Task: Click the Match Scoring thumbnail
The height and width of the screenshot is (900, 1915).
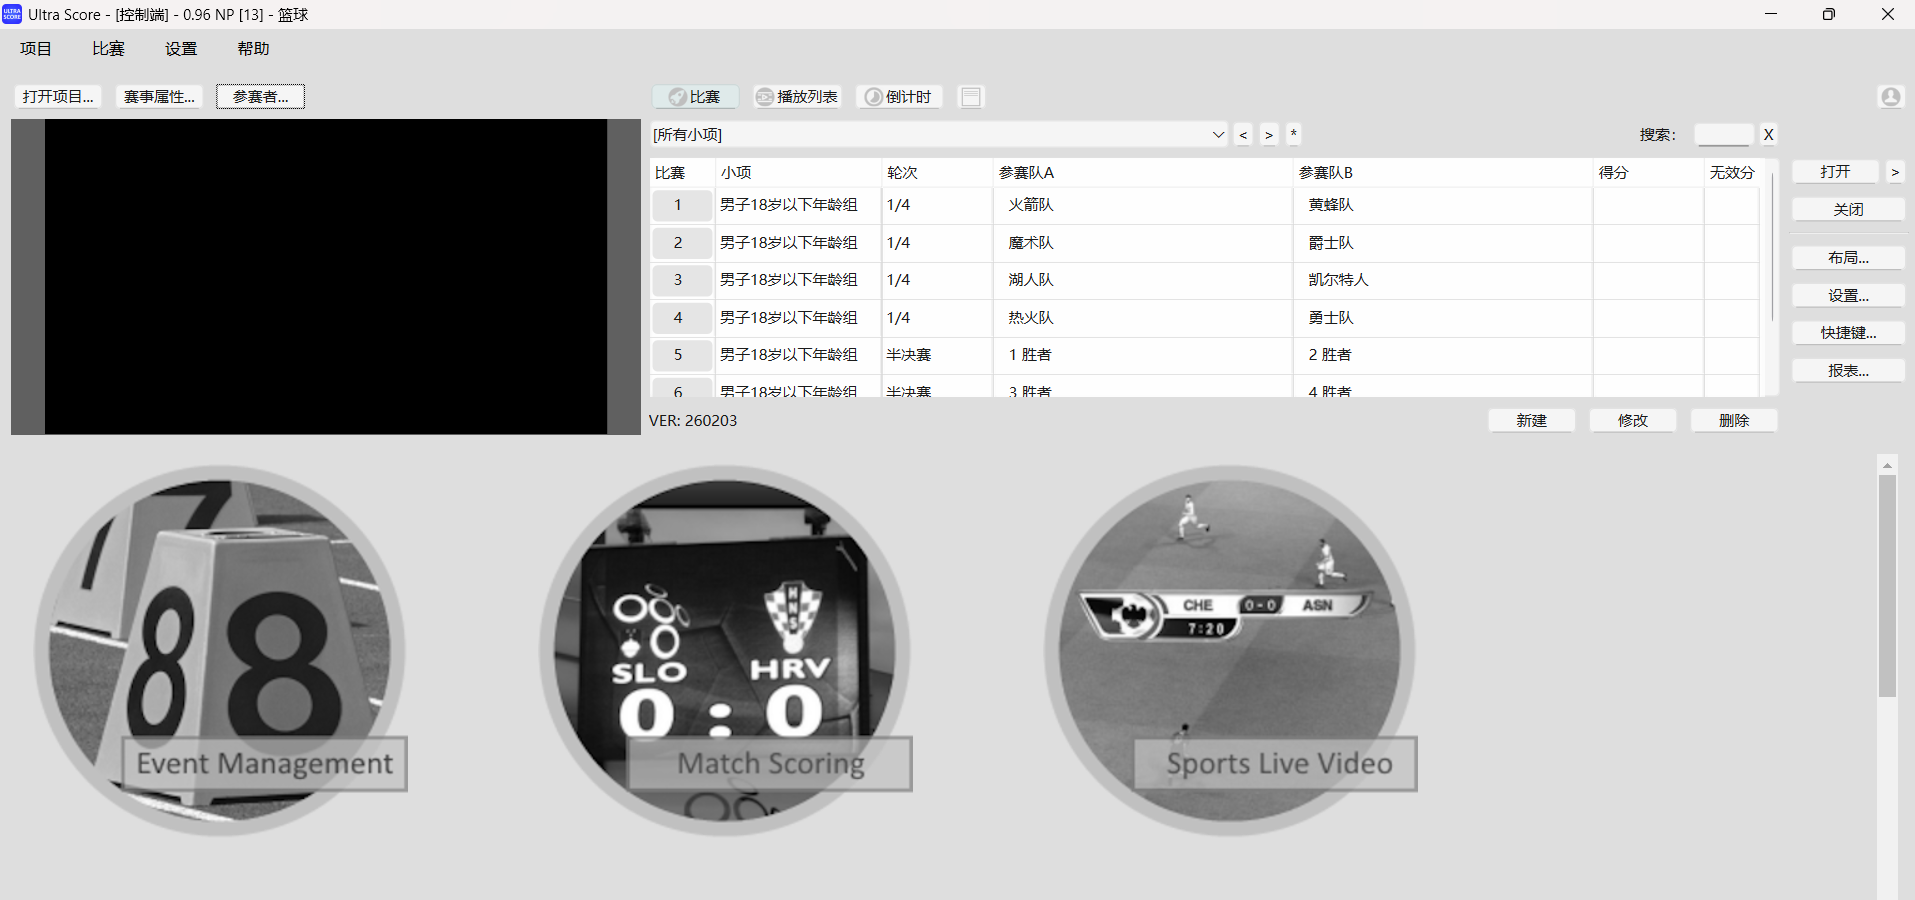Action: [725, 650]
